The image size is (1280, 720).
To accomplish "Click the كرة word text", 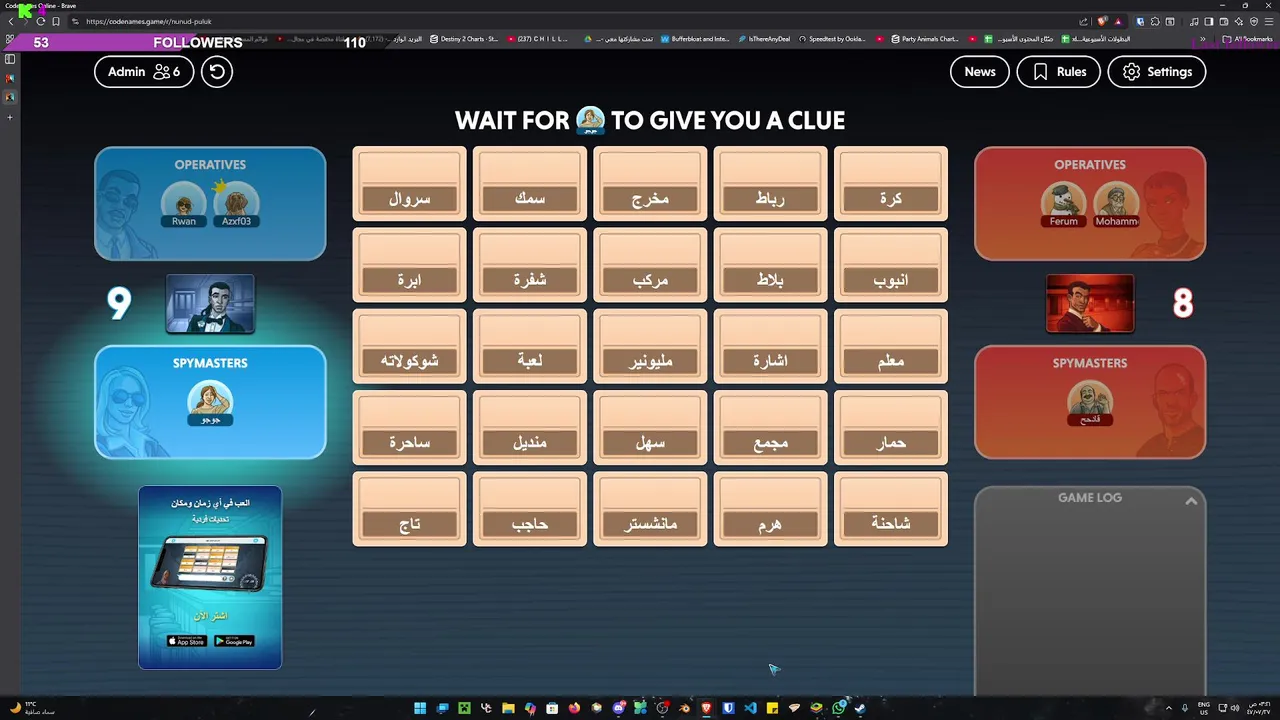I will click(891, 199).
